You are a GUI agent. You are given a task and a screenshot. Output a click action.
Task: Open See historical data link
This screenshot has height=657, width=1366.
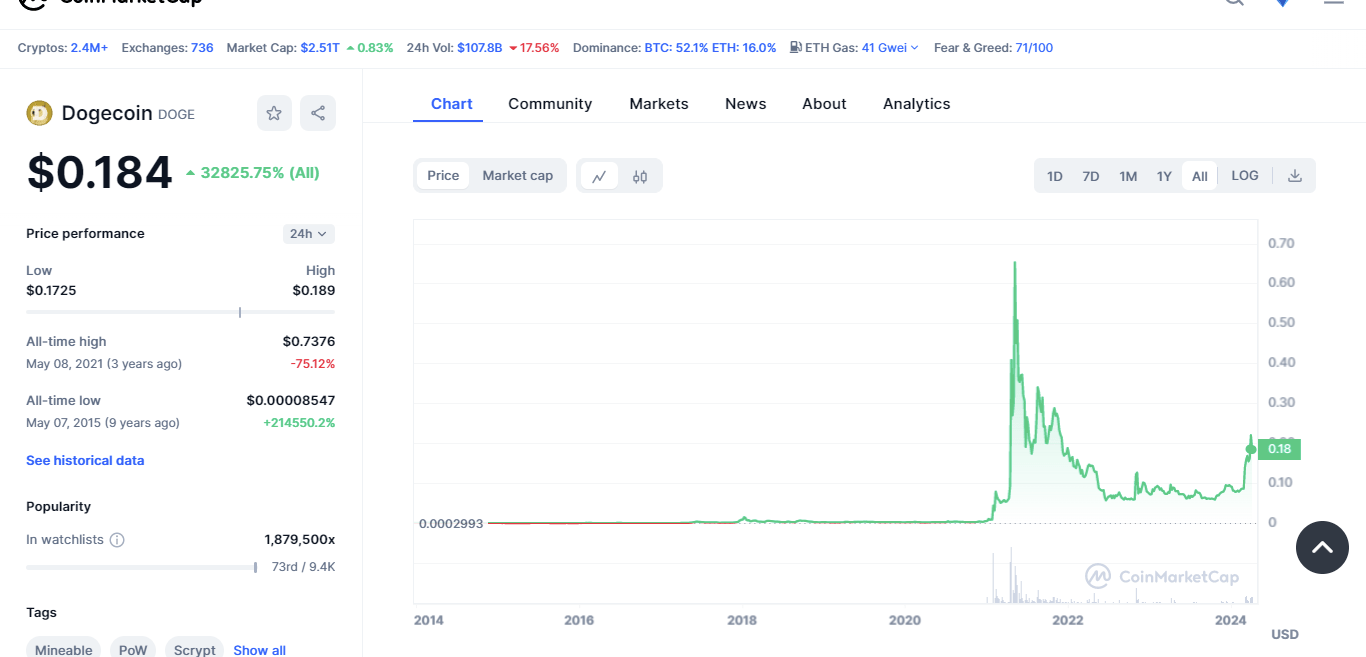click(x=85, y=461)
